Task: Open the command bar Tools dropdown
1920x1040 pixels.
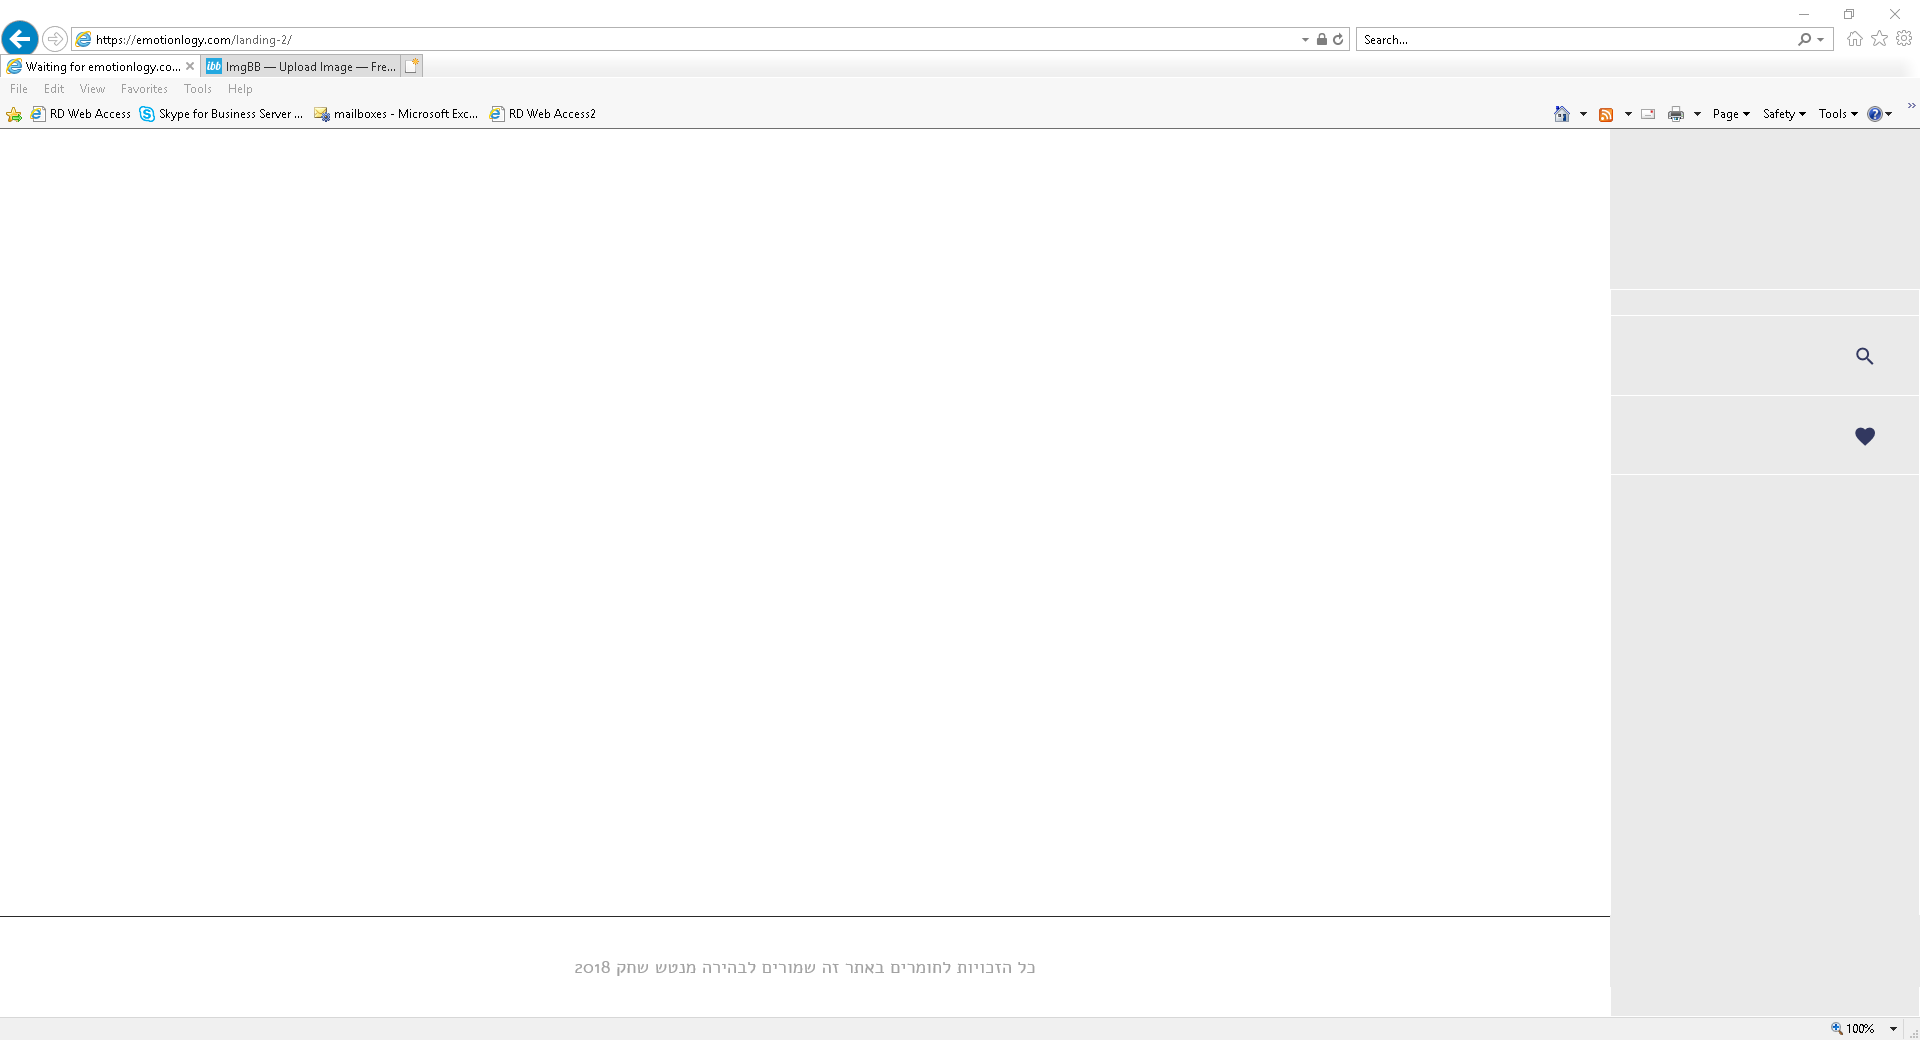Action: pyautogui.click(x=1838, y=114)
